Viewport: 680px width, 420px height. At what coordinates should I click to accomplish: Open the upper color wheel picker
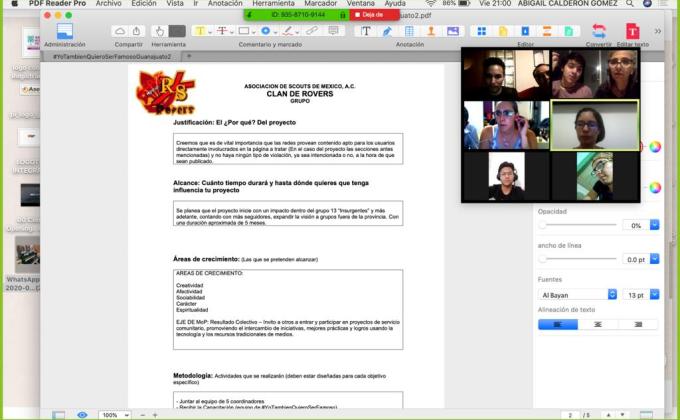(x=655, y=147)
